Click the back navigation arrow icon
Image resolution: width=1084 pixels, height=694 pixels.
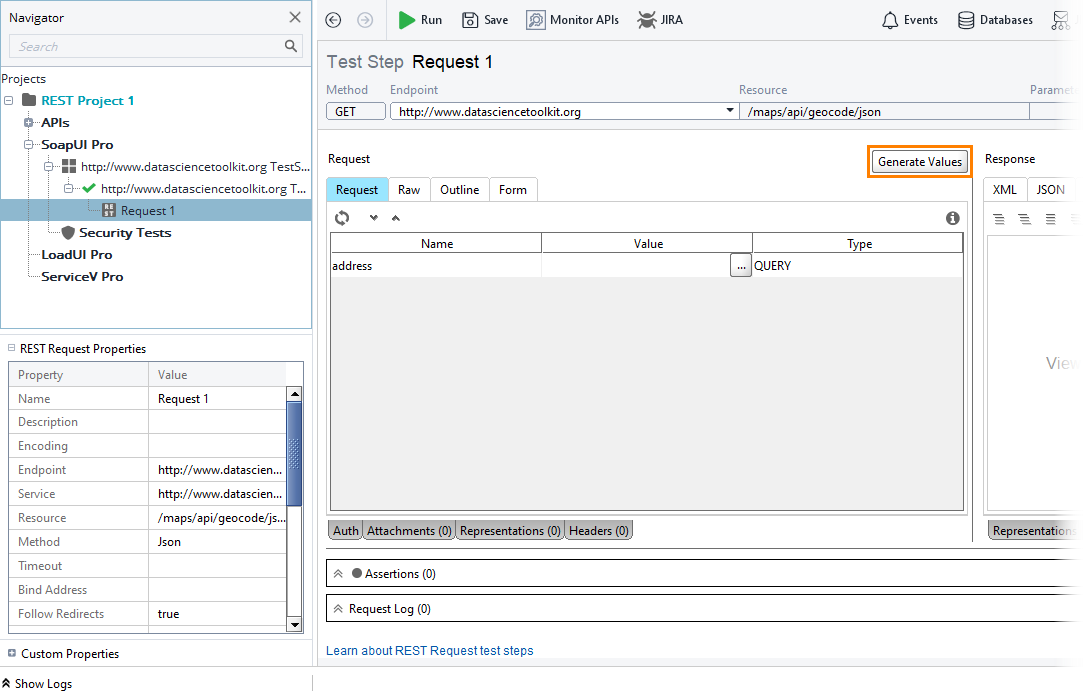pyautogui.click(x=333, y=20)
